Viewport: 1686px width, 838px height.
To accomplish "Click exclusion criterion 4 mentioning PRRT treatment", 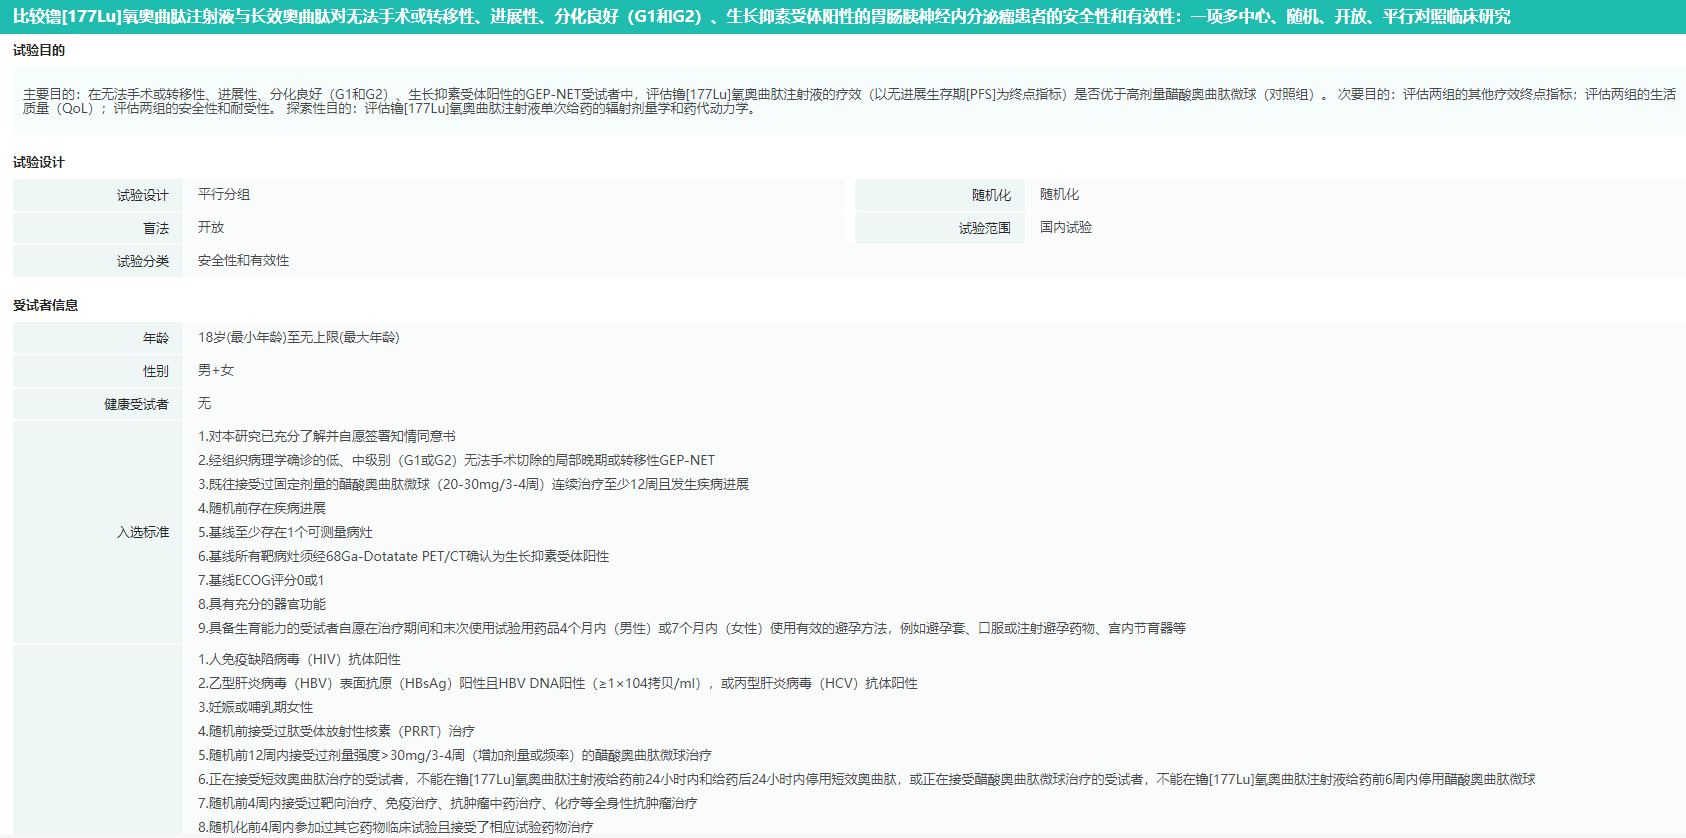I will point(336,731).
